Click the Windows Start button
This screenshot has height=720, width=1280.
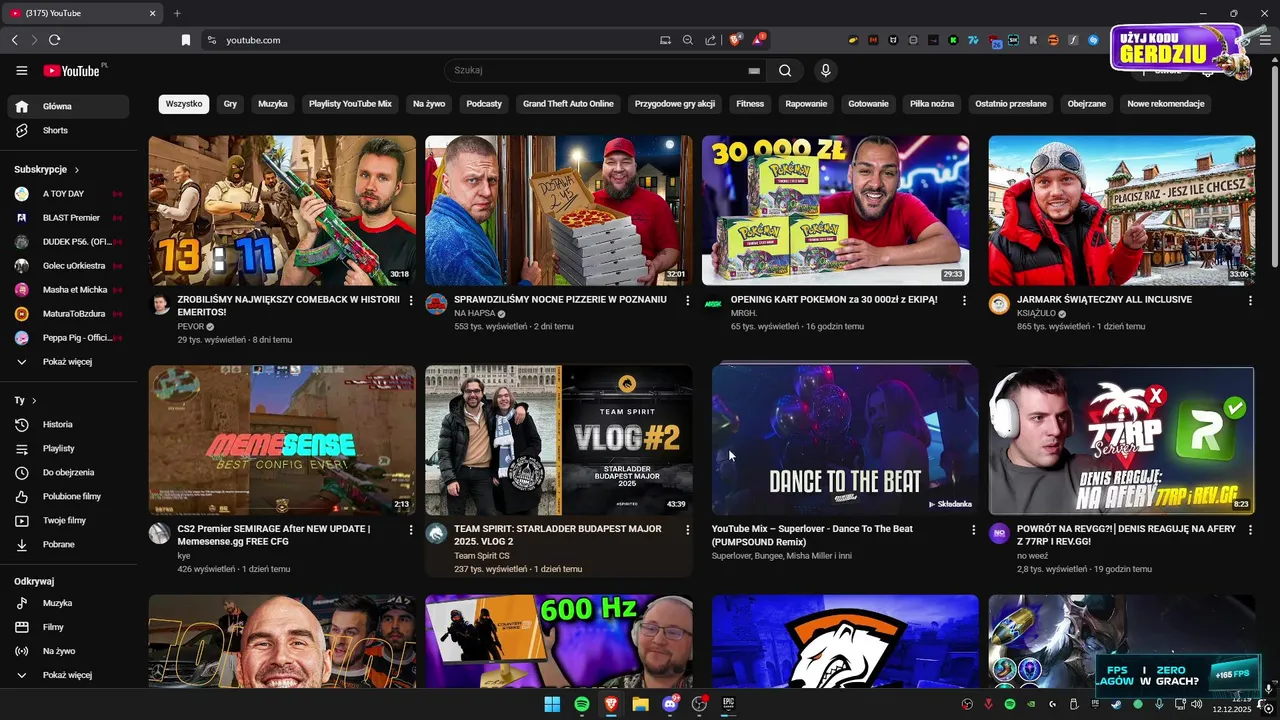point(552,704)
